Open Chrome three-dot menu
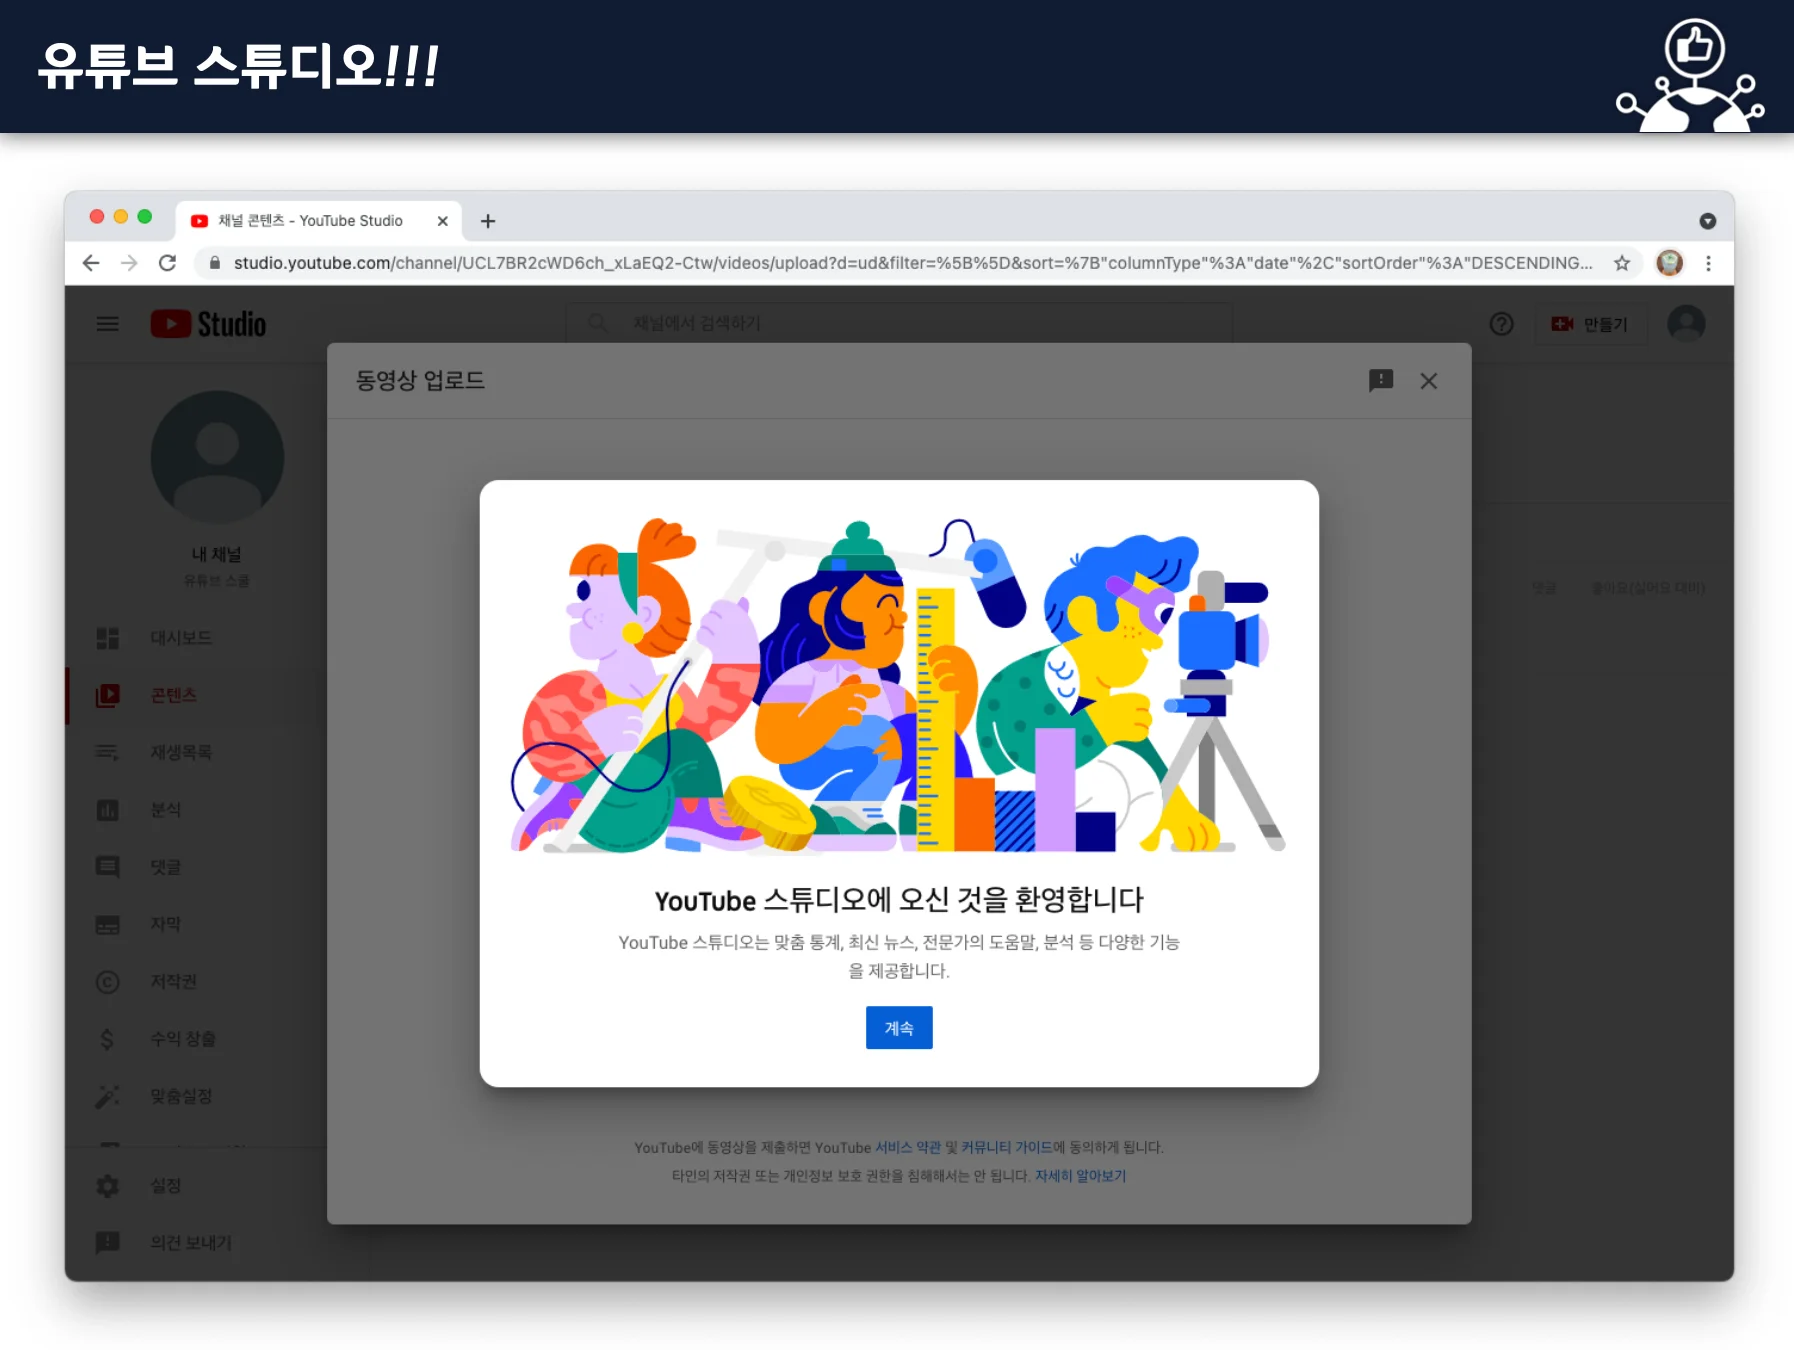 click(1708, 263)
